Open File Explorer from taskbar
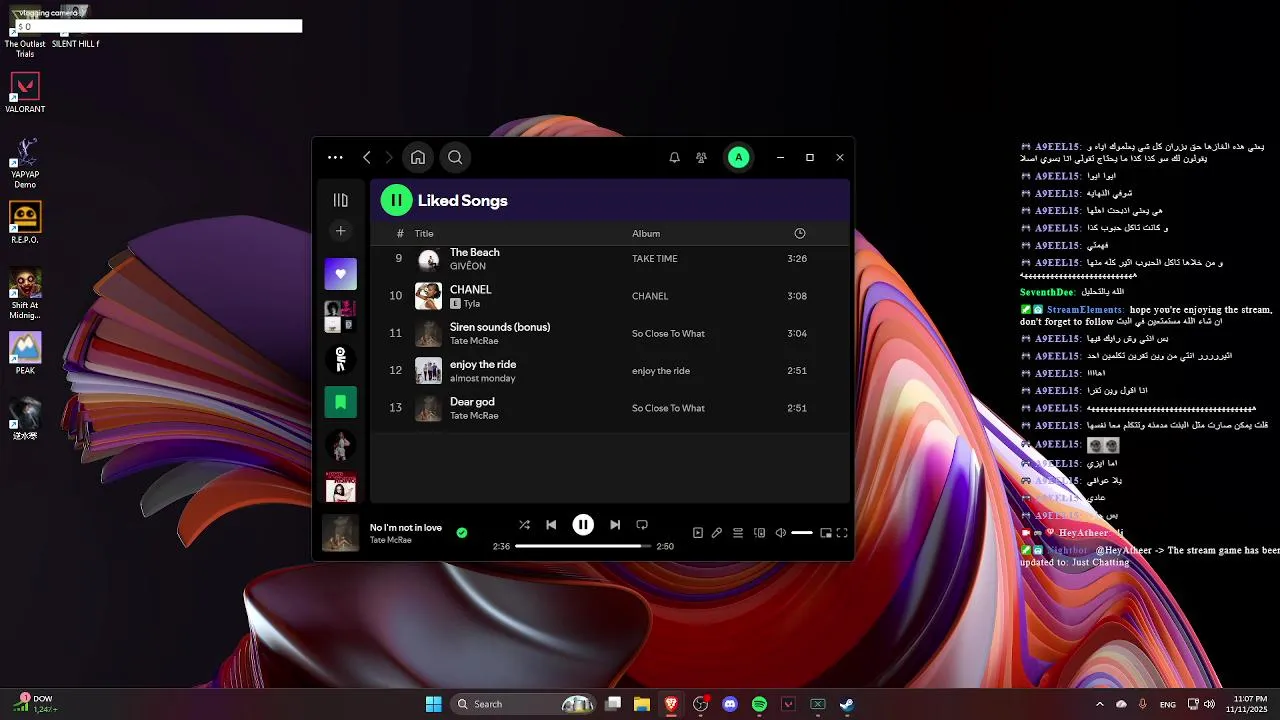 coord(641,704)
